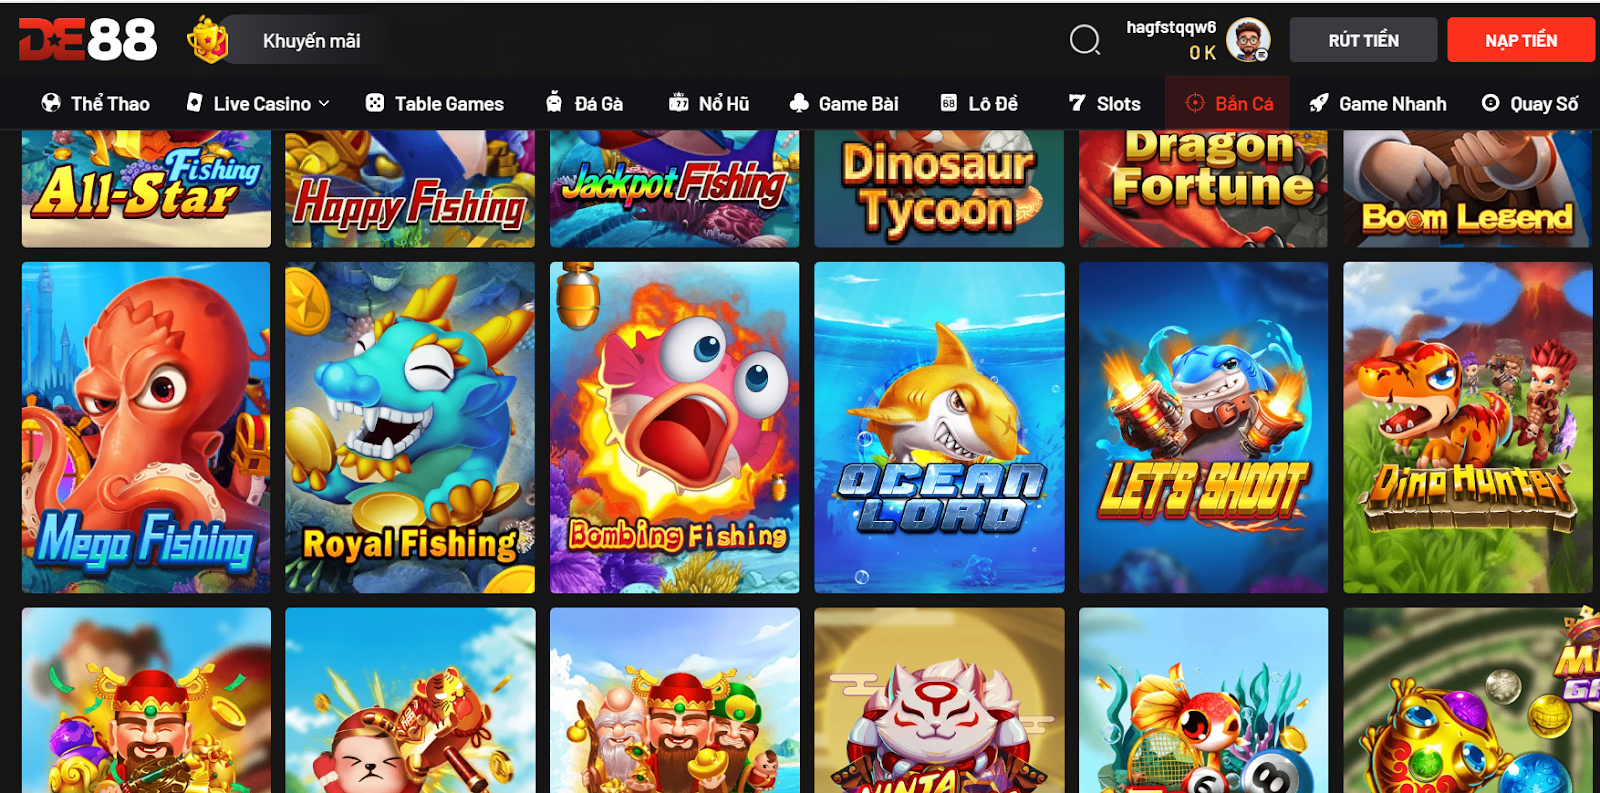This screenshot has height=793, width=1600.
Task: Click the rocket icon for Game Nhanh
Action: pos(1319,103)
